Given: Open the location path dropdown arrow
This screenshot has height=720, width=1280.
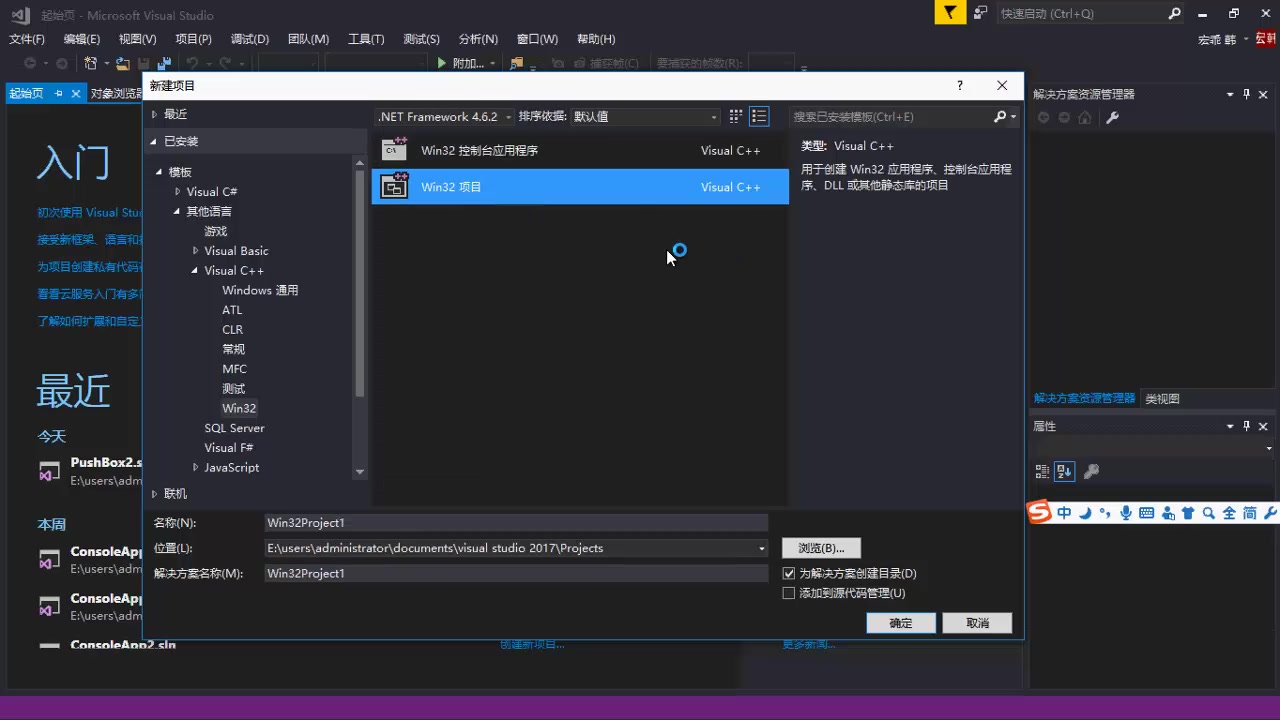Looking at the screenshot, I should tap(761, 548).
